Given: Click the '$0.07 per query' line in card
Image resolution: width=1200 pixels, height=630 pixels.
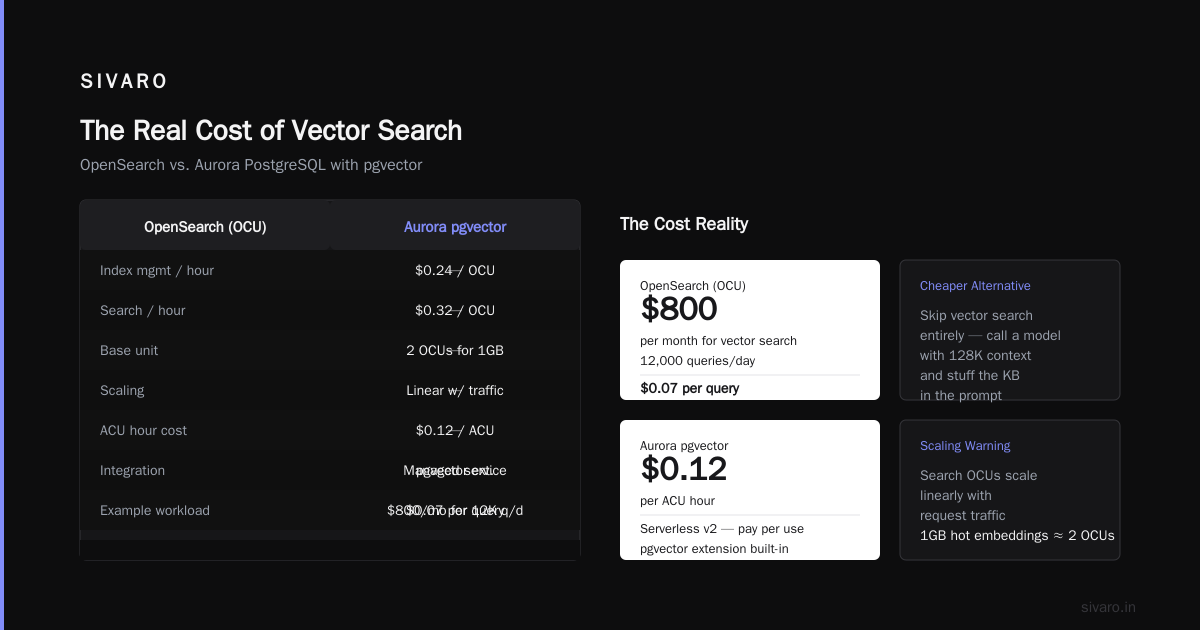Looking at the screenshot, I should click(690, 388).
